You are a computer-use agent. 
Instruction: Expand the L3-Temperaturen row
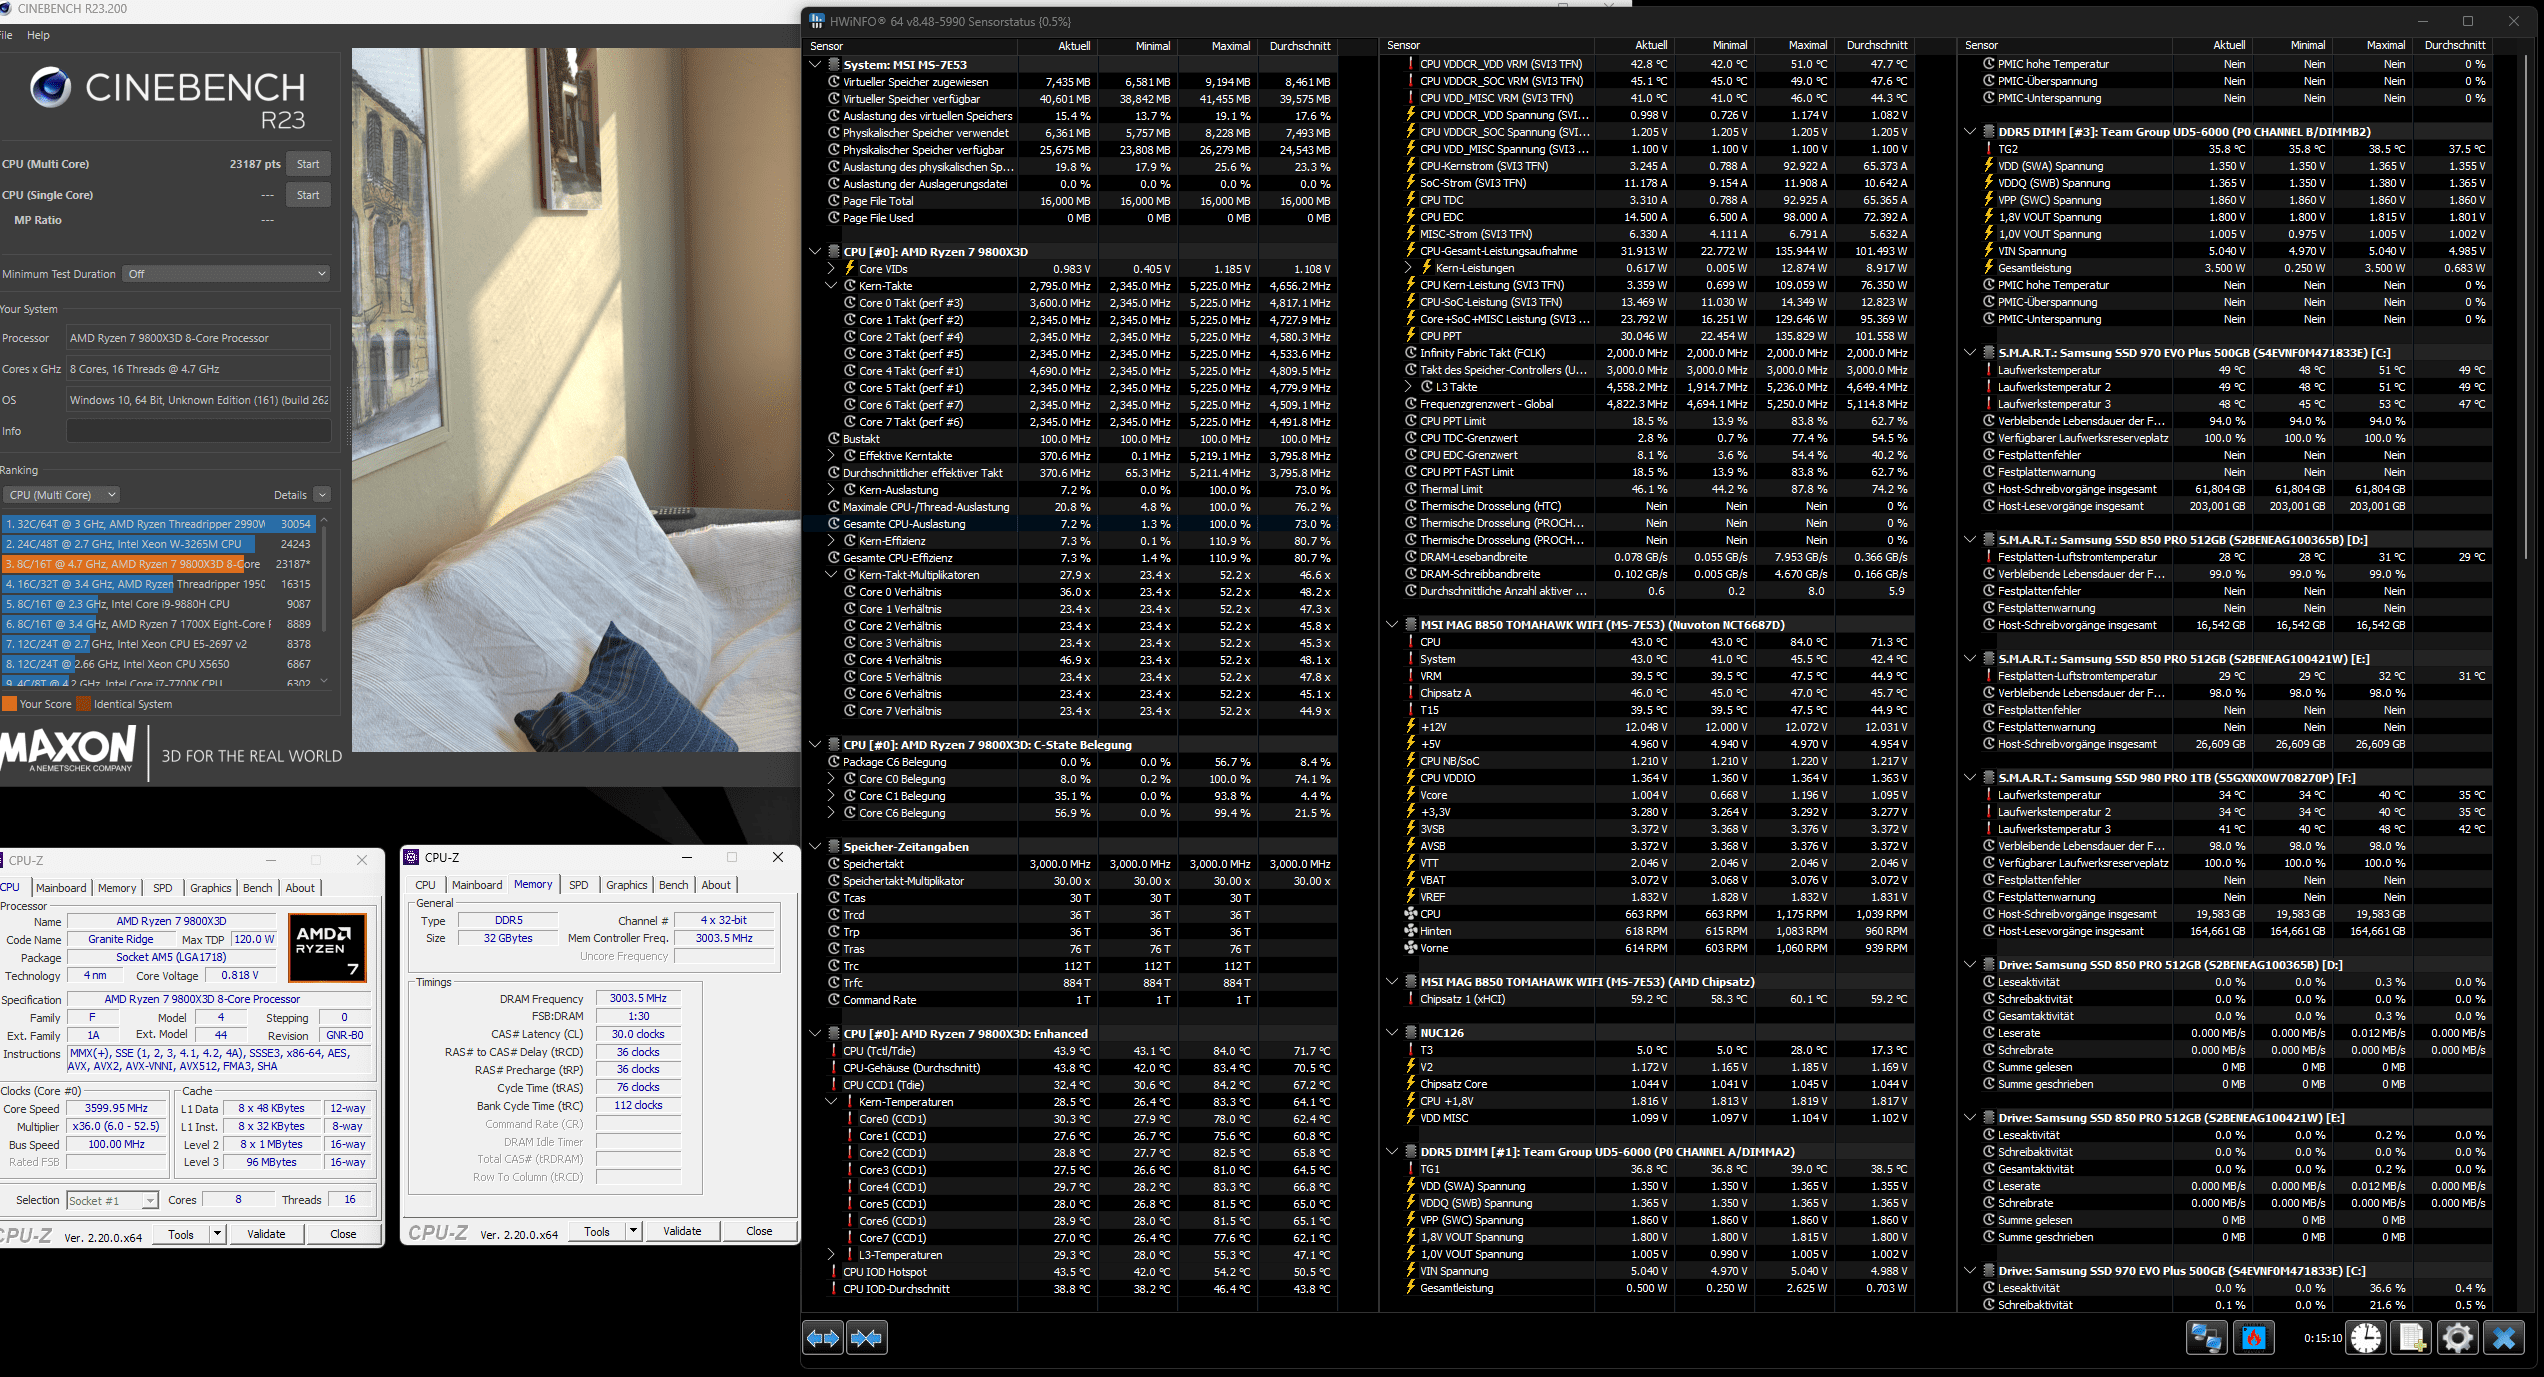click(x=831, y=1255)
